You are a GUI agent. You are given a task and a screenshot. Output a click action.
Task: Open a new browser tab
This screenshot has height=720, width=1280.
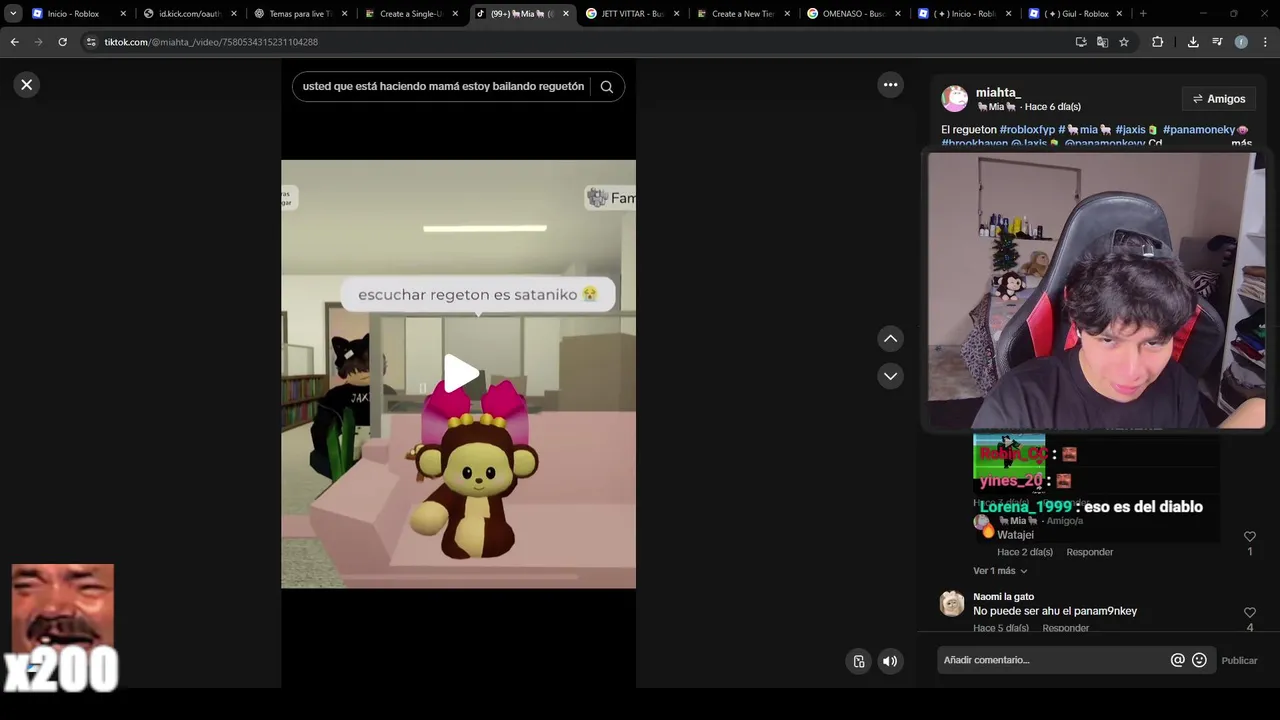click(x=1143, y=14)
